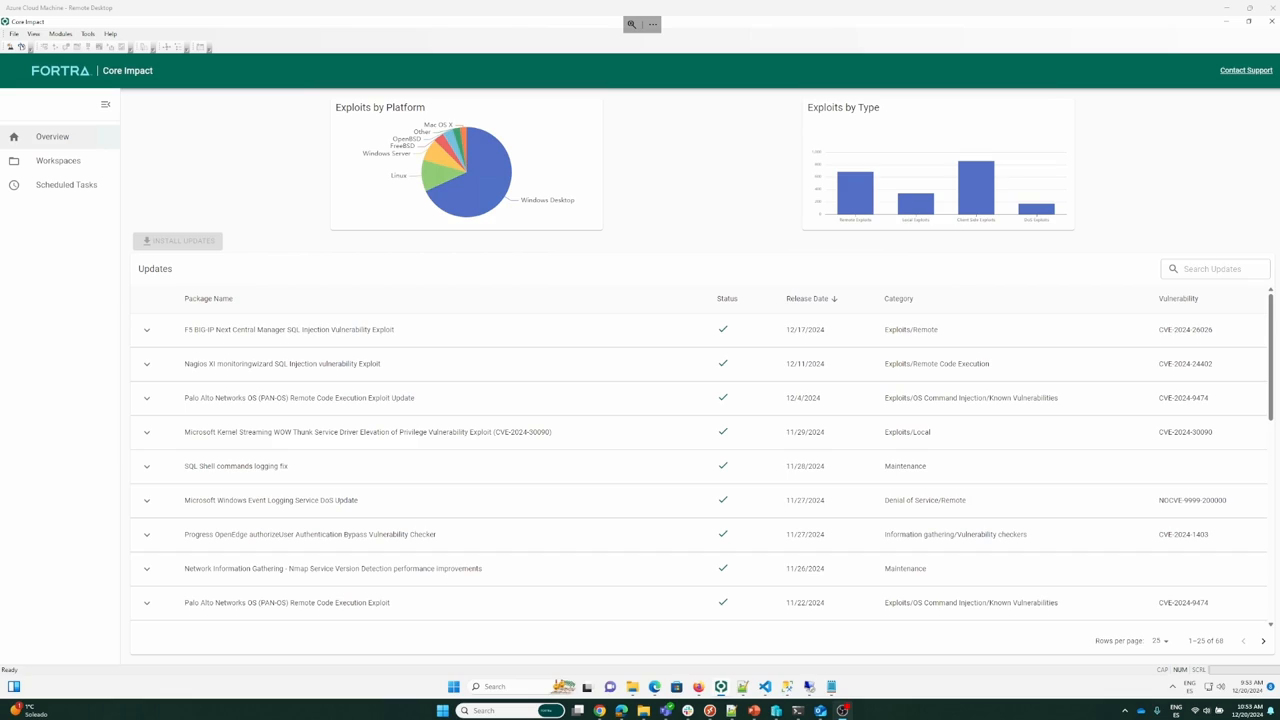Open Microsoft Store on the remote taskbar

pos(676,686)
